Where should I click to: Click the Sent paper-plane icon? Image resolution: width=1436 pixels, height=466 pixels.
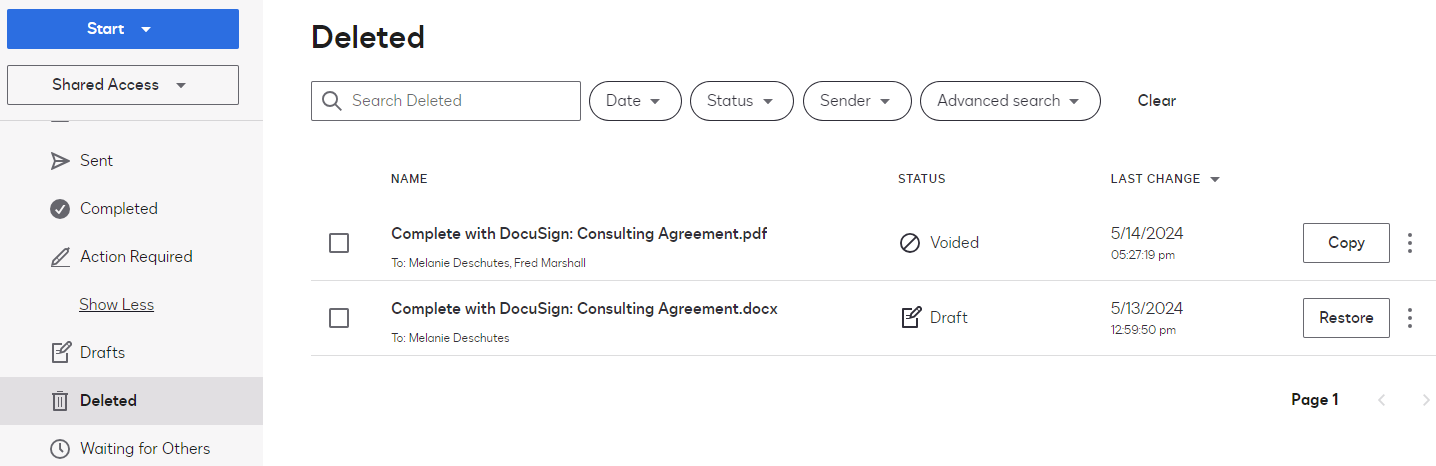coord(60,161)
